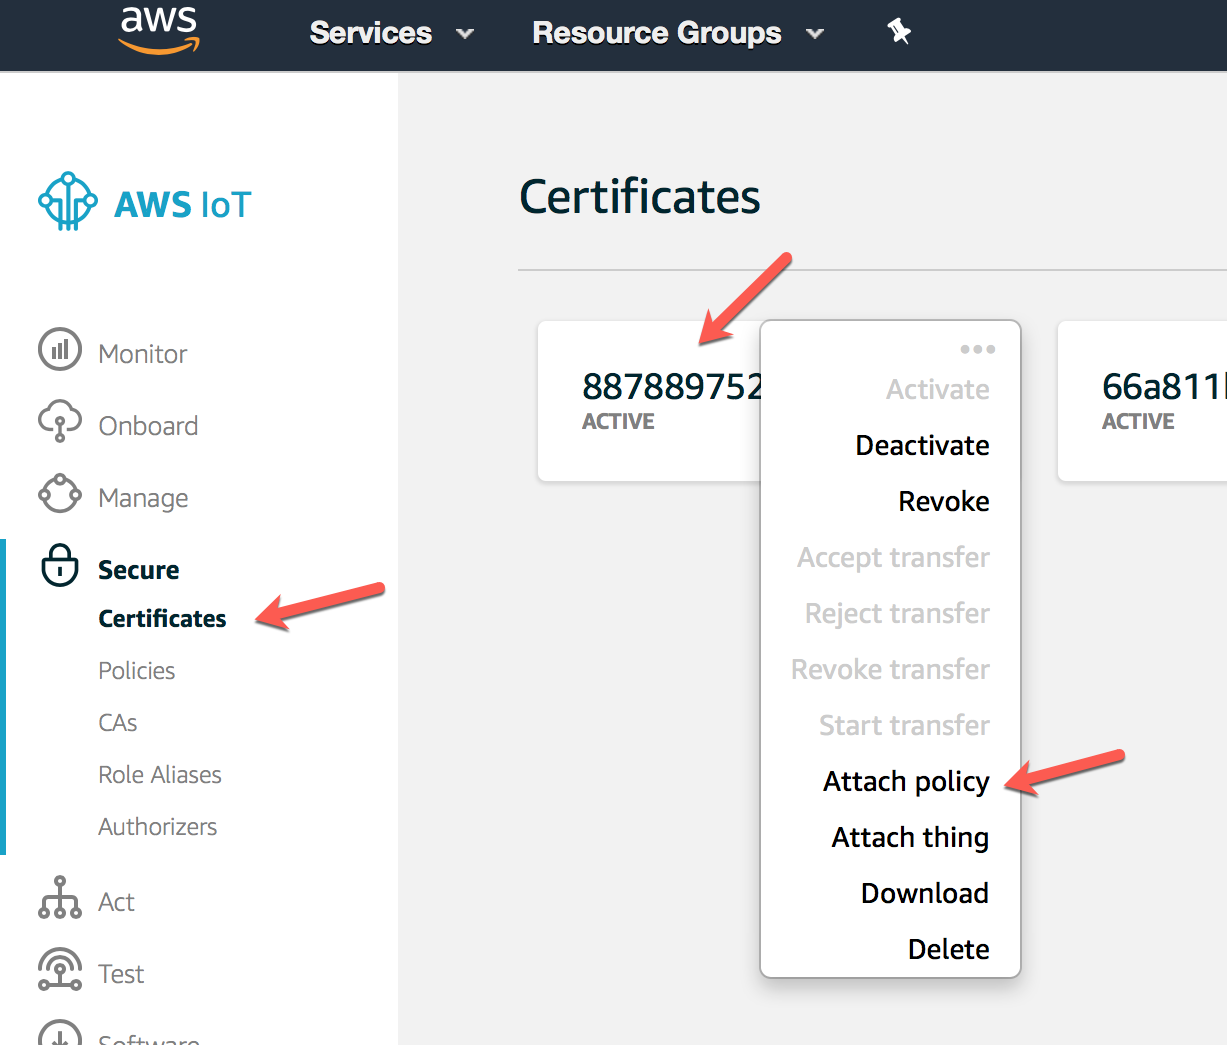Click the disabled Start transfer option
This screenshot has height=1045, width=1227.
pyautogui.click(x=904, y=725)
